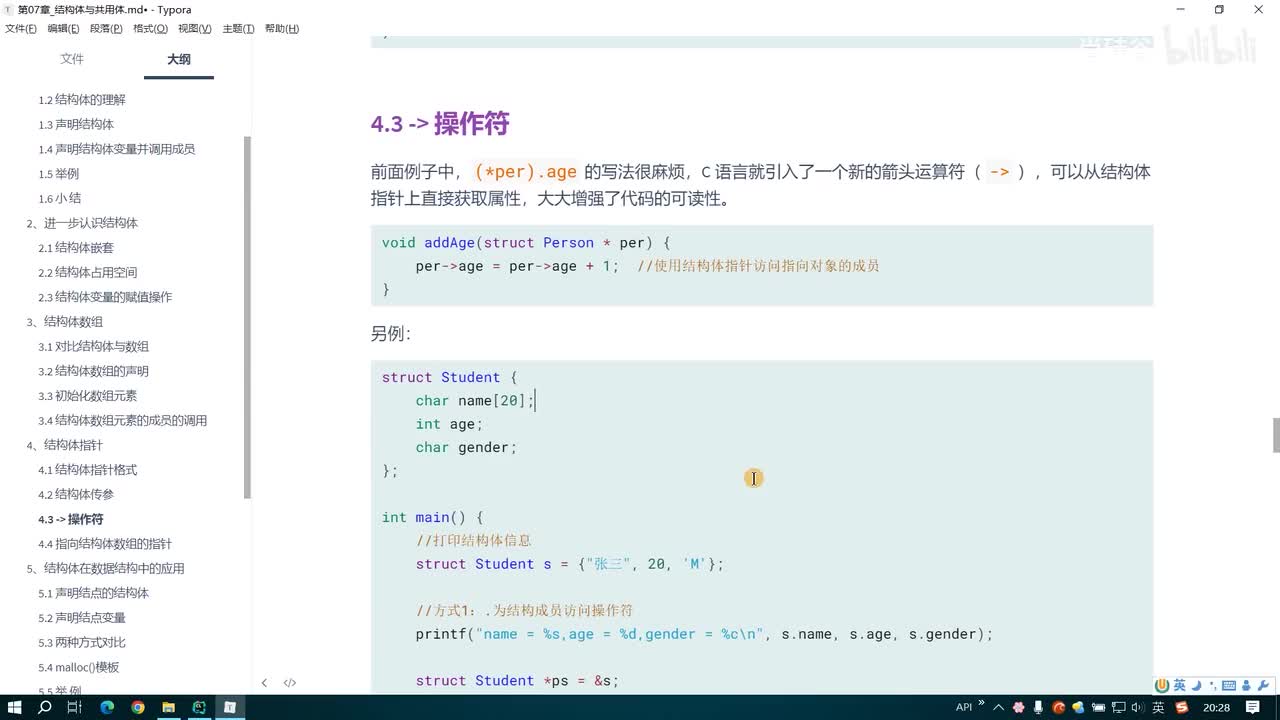Click the microphone tray icon
Image resolution: width=1280 pixels, height=720 pixels.
1039,707
